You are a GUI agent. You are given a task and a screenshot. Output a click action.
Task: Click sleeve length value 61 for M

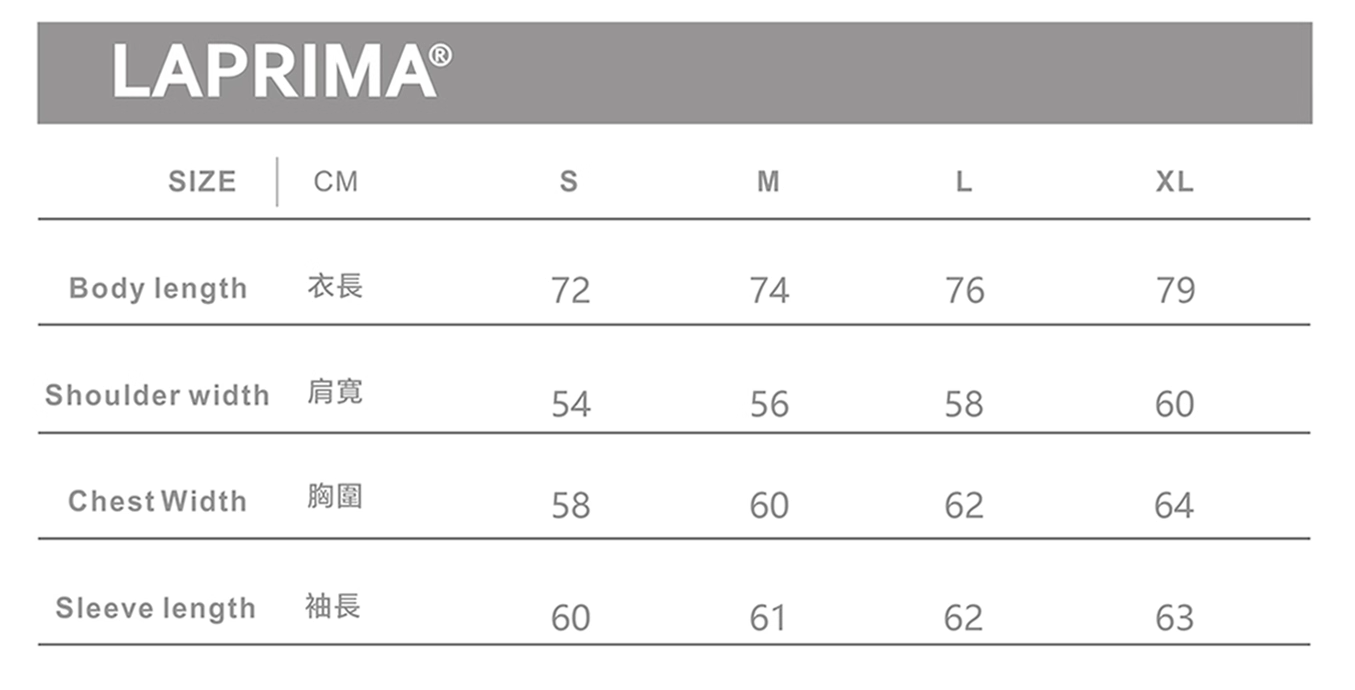pyautogui.click(x=768, y=619)
